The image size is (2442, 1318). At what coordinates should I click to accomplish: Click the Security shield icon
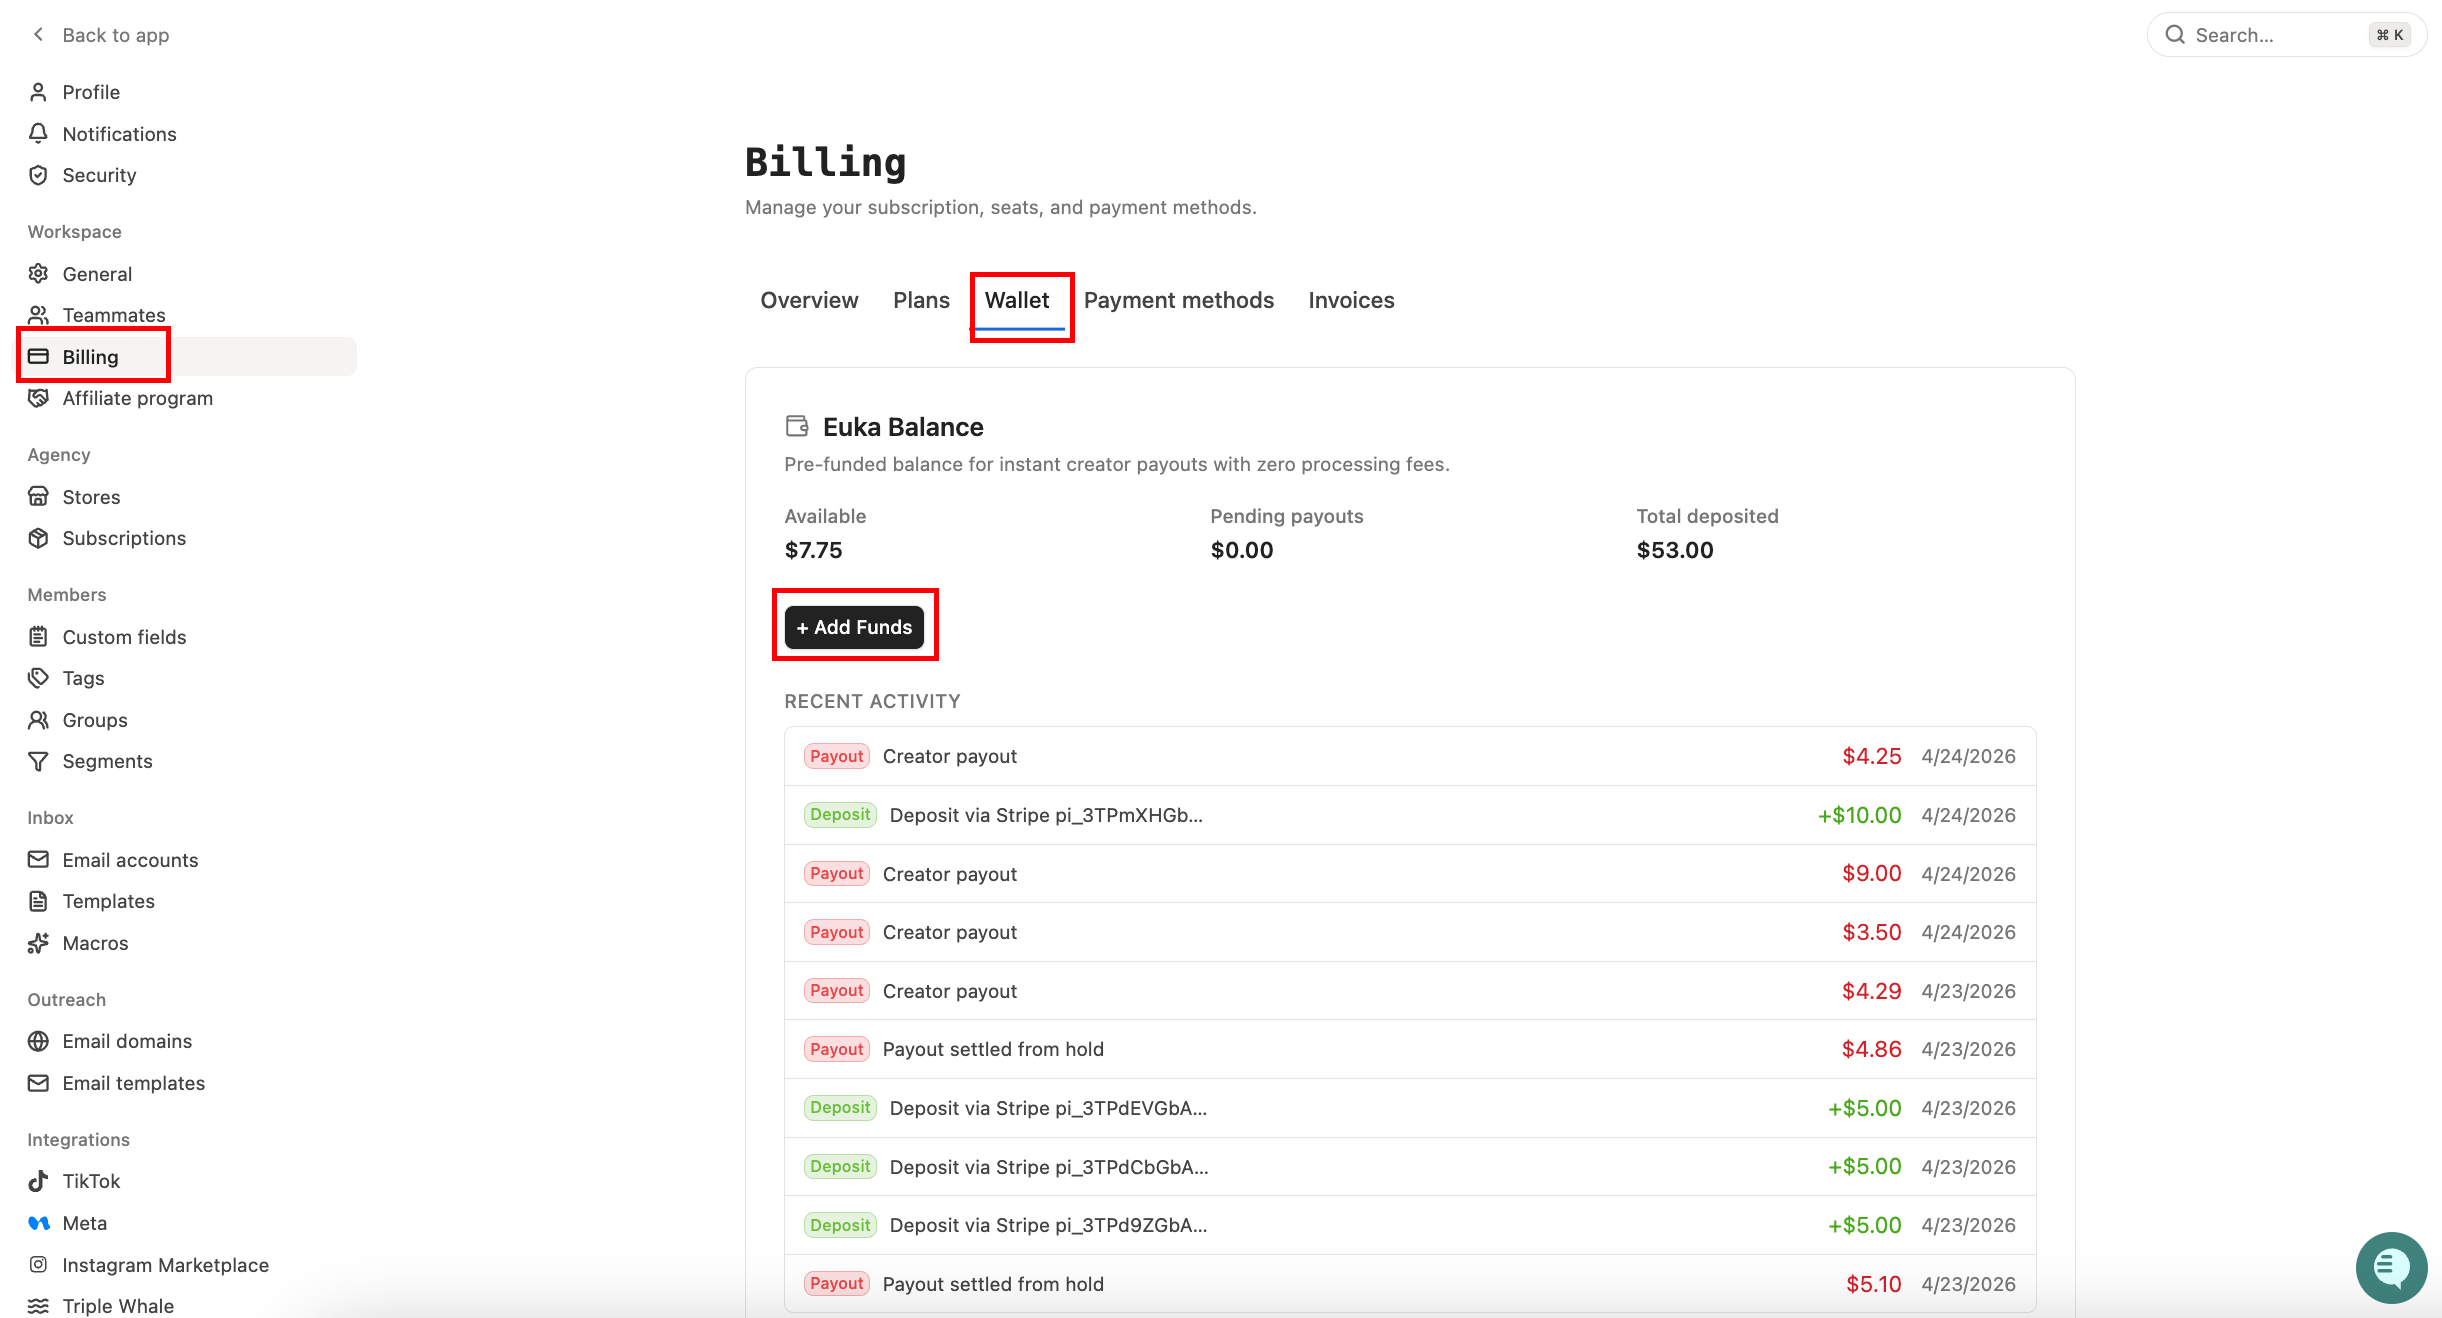(38, 175)
